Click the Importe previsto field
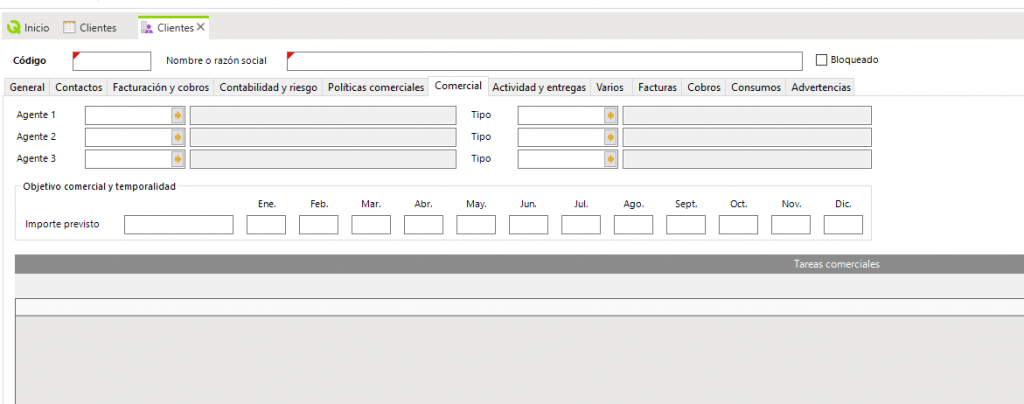The height and width of the screenshot is (404, 1024). pos(178,225)
